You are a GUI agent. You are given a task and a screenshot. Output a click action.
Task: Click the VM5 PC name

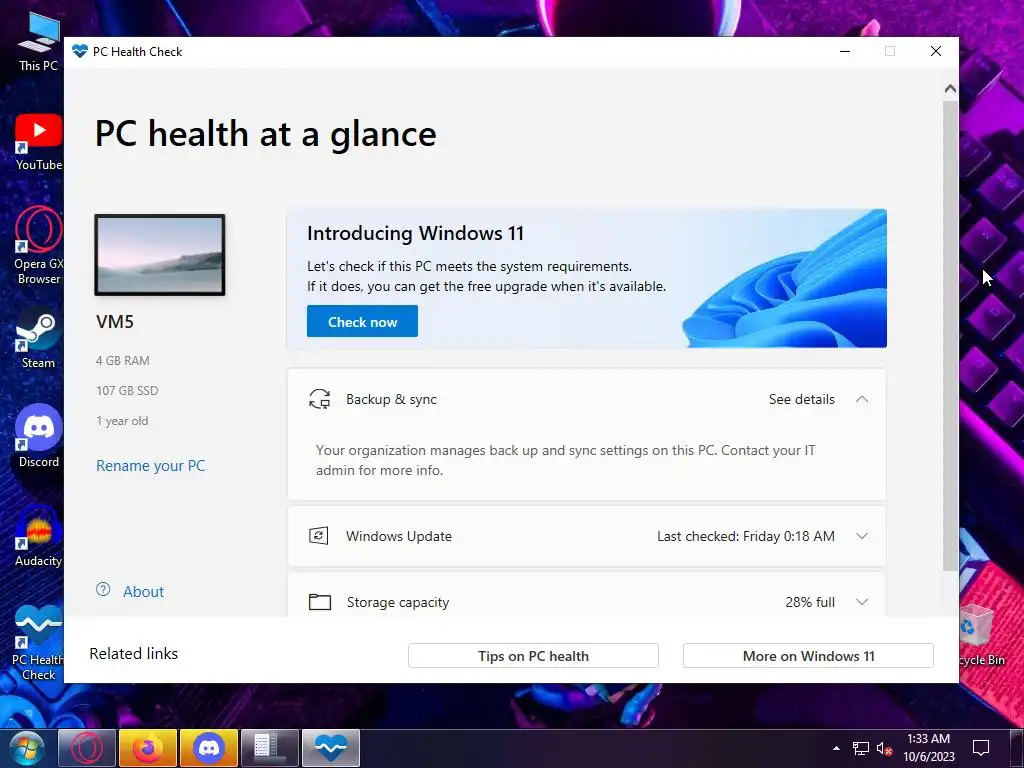click(x=115, y=321)
